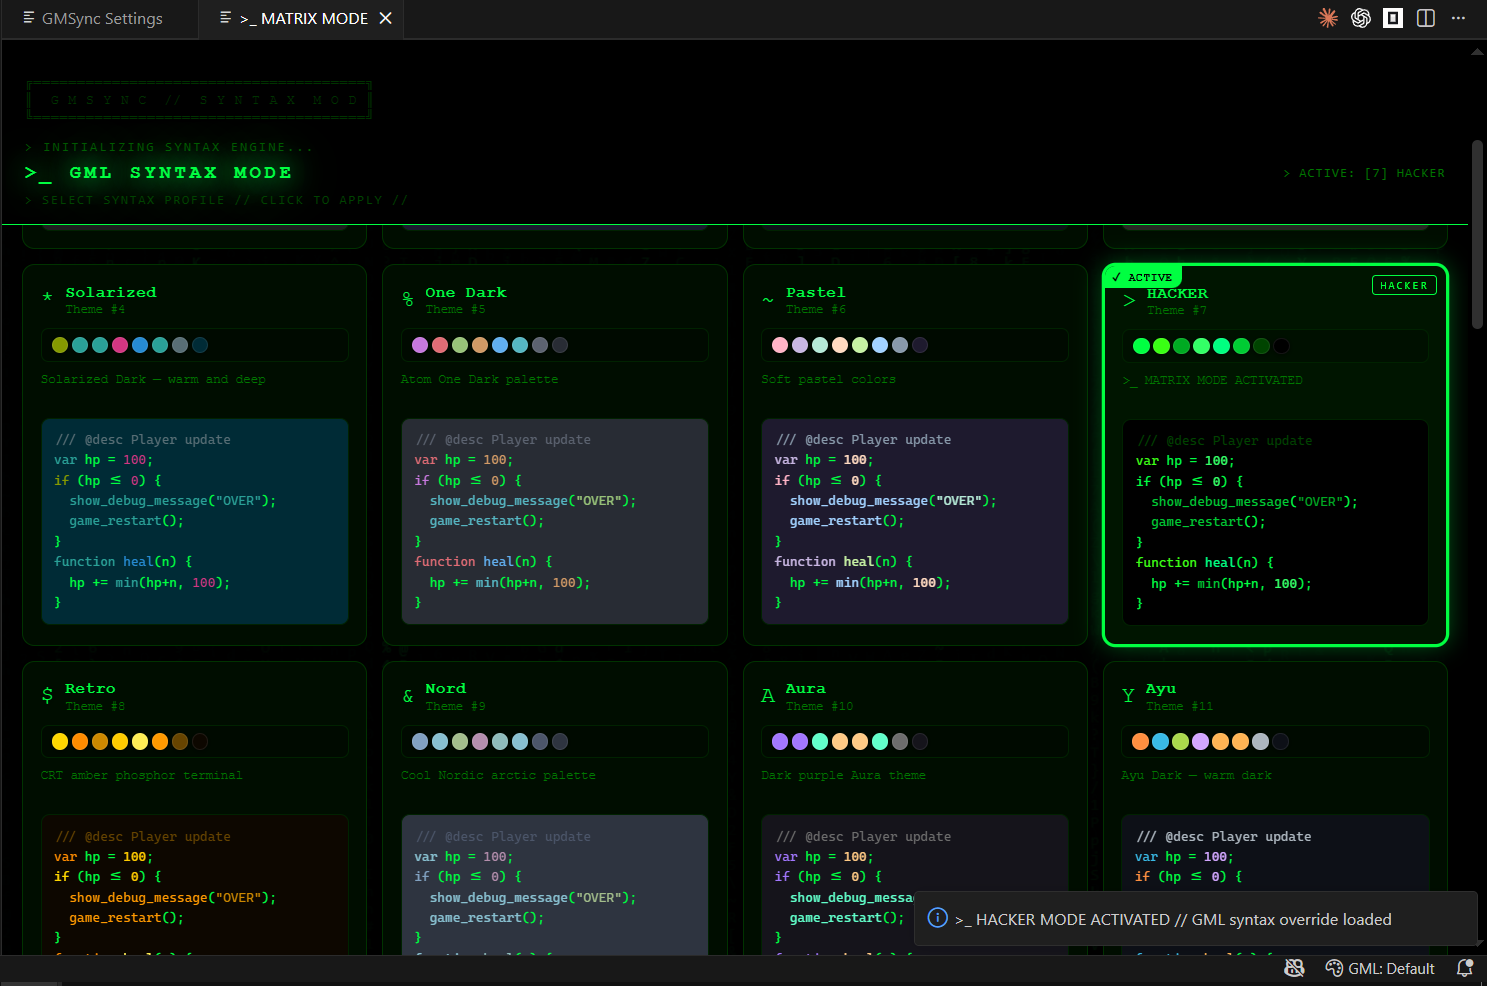The width and height of the screenshot is (1487, 986).
Task: Apply the Solarized theme card
Action: (x=195, y=455)
